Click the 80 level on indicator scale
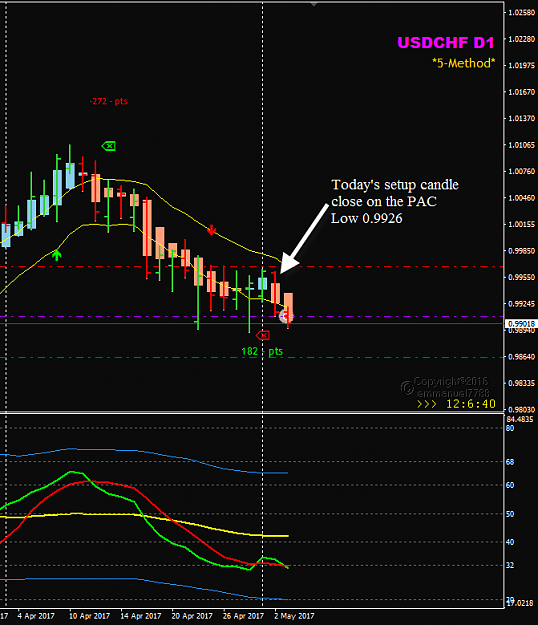Viewport: 538px width, 625px height. tap(510, 428)
